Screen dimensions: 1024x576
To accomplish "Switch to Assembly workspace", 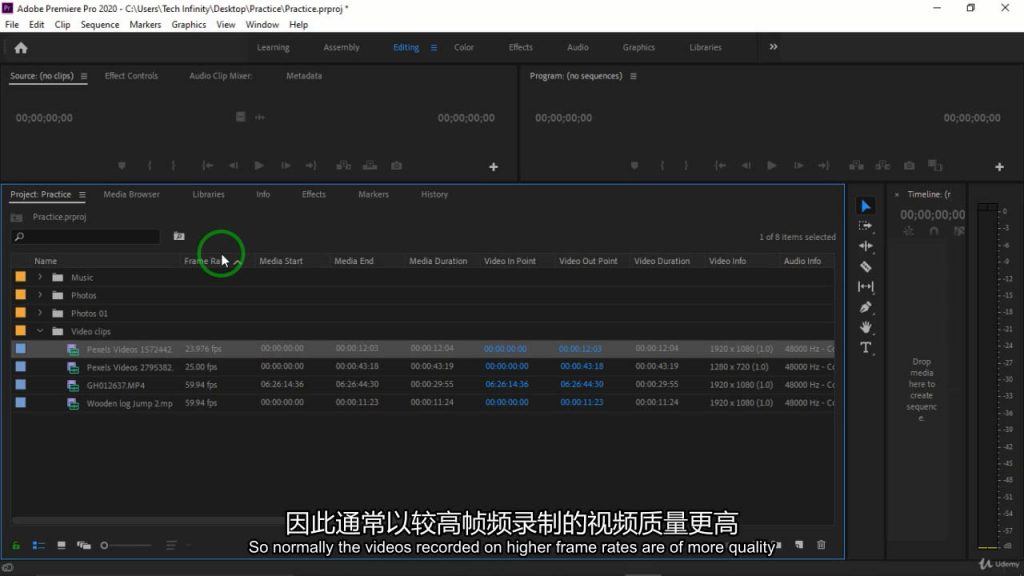I will point(342,48).
